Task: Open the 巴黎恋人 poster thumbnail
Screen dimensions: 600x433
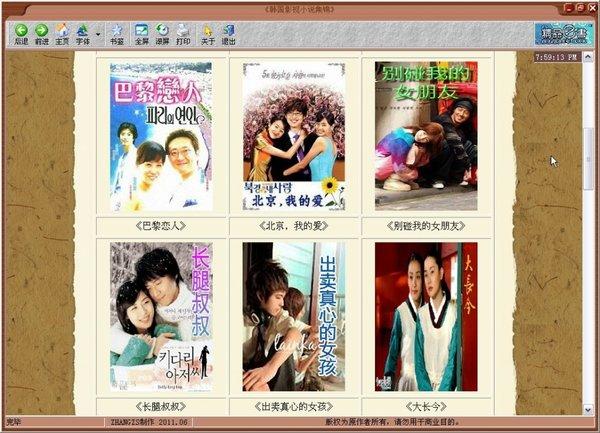Action: point(161,137)
